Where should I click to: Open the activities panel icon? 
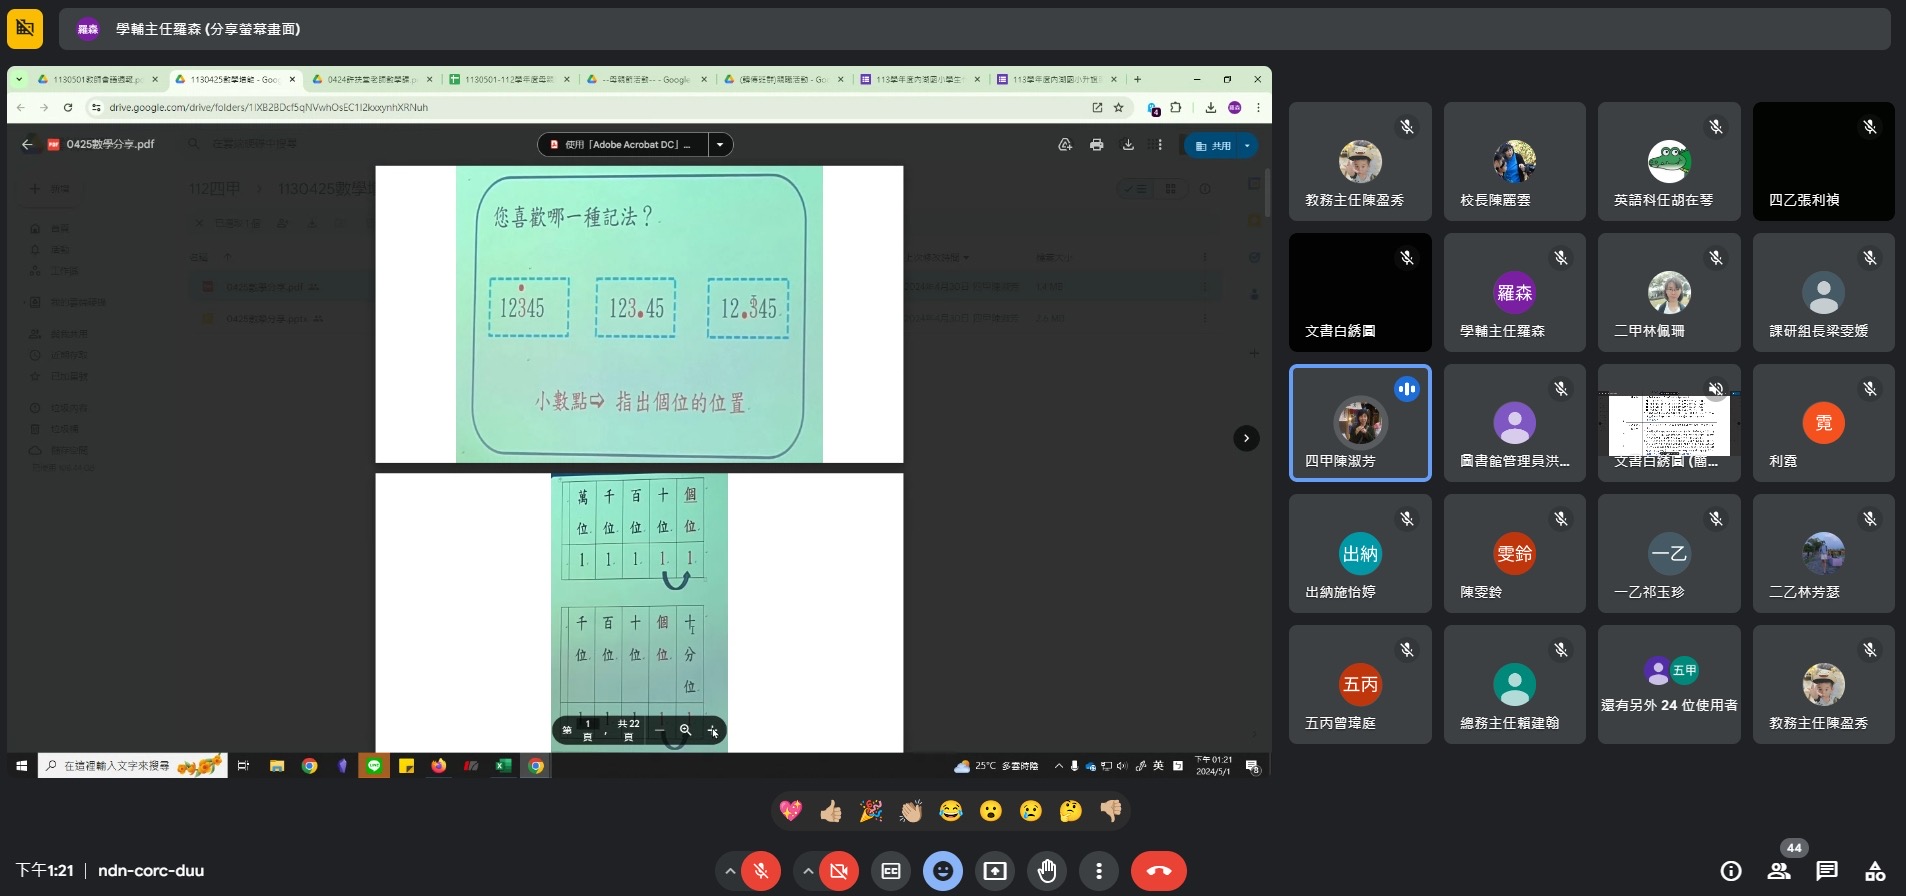tap(1875, 871)
